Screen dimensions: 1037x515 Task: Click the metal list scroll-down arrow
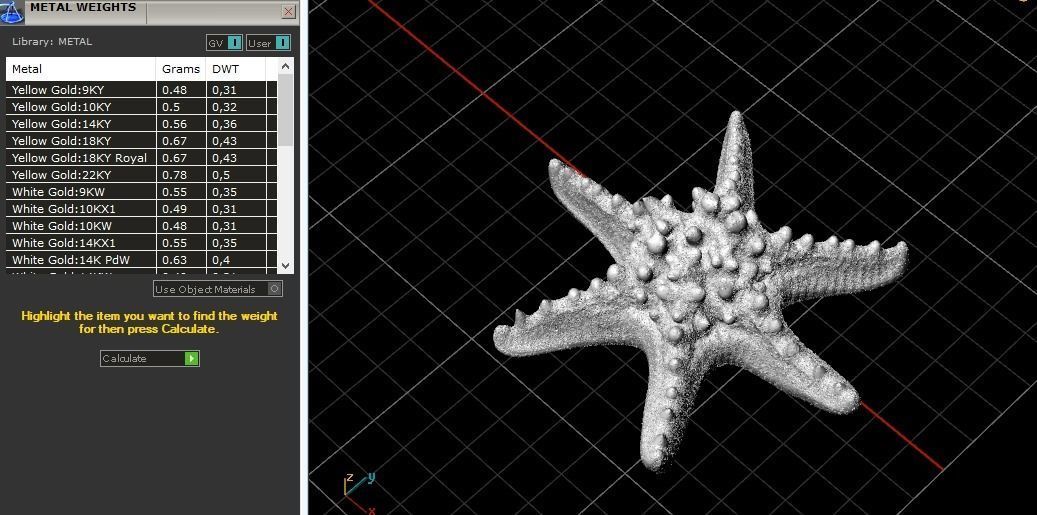pos(285,265)
